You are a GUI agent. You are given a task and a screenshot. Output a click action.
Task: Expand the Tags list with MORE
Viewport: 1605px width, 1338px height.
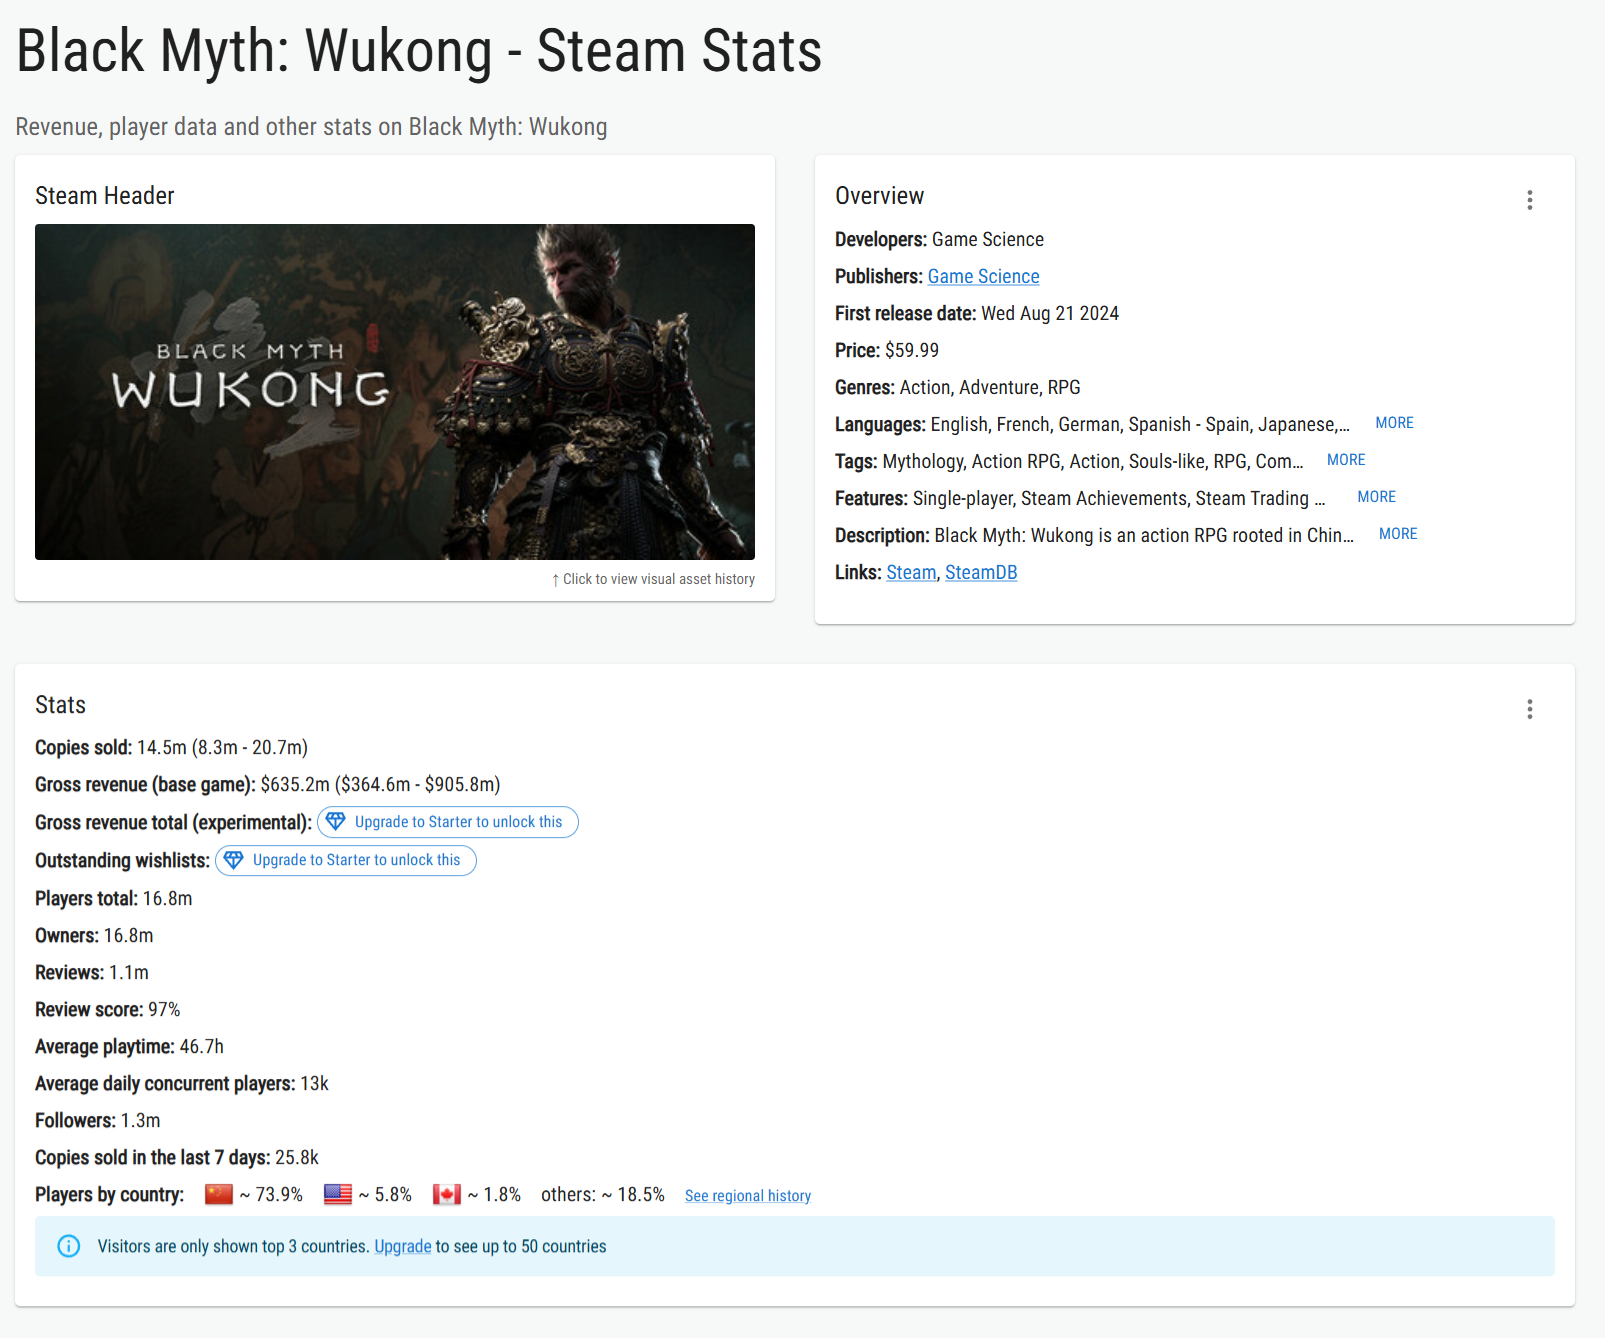(x=1346, y=460)
